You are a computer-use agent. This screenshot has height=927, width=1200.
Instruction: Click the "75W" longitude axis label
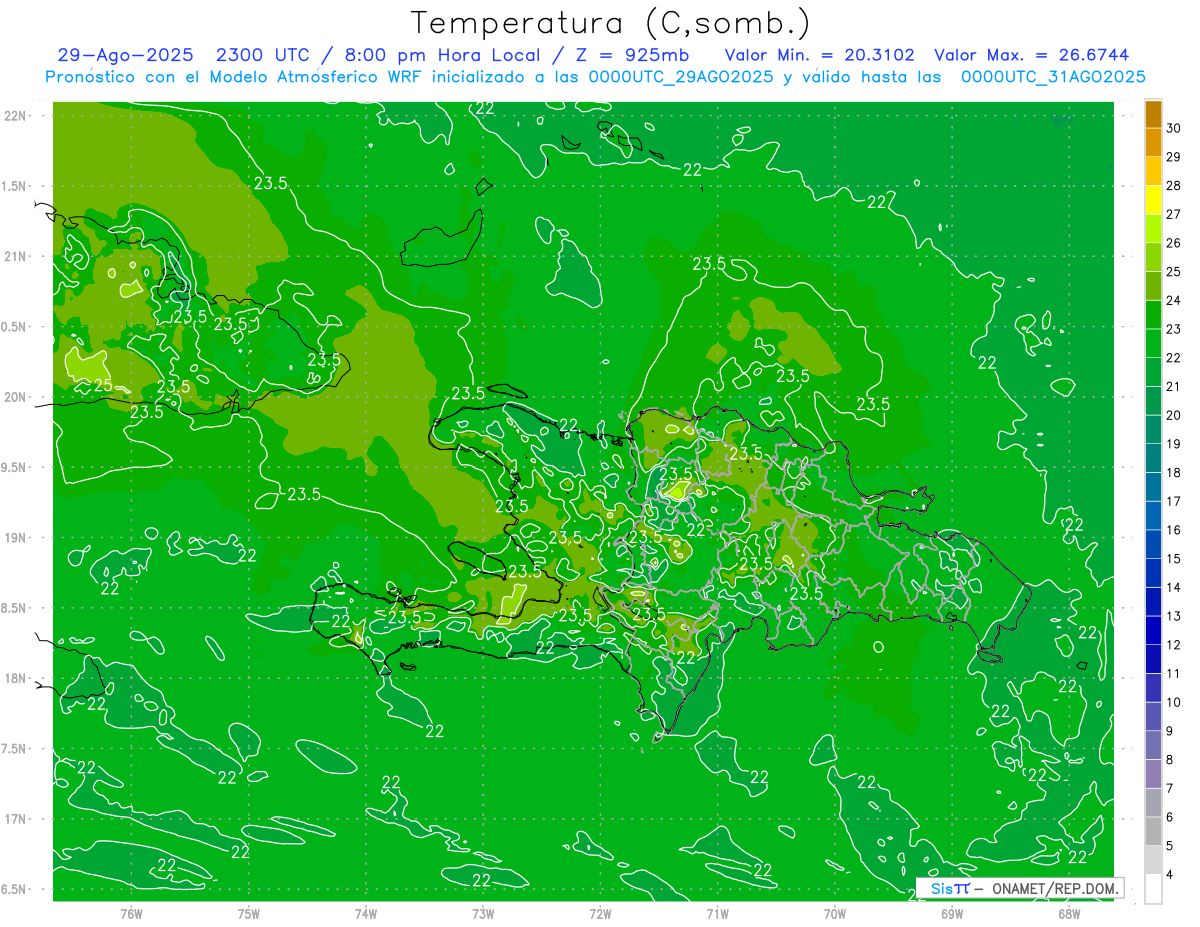[248, 913]
